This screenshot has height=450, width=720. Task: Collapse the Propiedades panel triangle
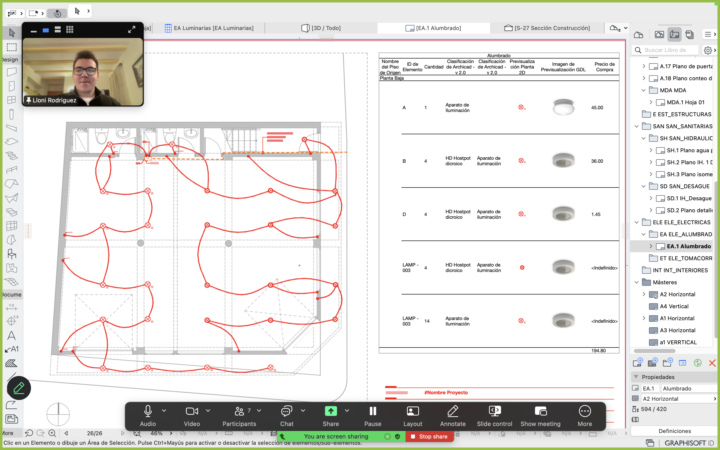tap(636, 377)
